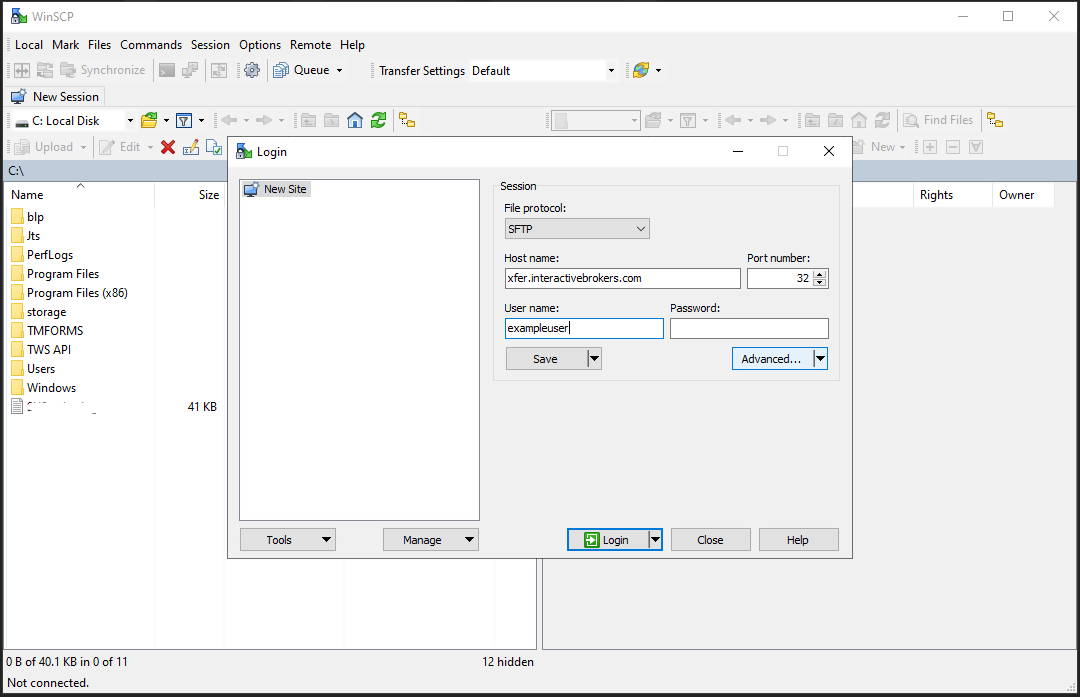Click the remote panel Filter icon

(x=688, y=121)
